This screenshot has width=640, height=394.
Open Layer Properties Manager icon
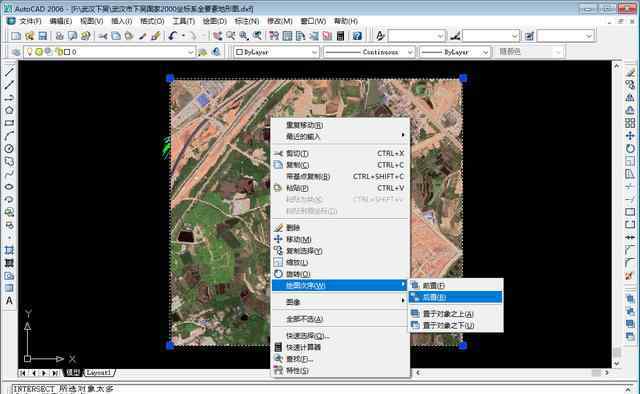point(16,52)
